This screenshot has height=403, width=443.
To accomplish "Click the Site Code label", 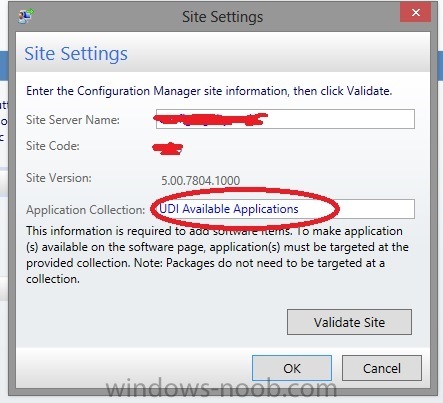I will [53, 146].
